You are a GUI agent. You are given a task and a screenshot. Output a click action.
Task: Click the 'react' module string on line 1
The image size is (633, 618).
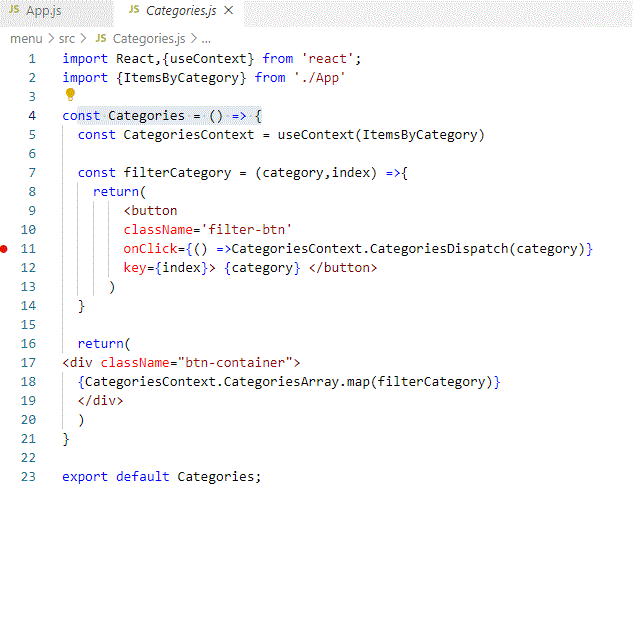point(327,59)
